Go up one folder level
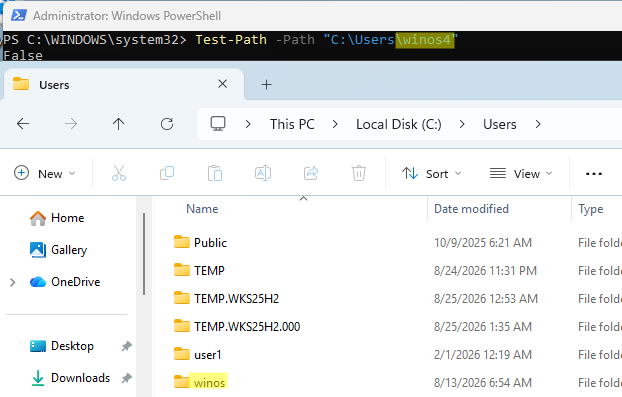Viewport: 622px width, 397px height. (x=119, y=124)
